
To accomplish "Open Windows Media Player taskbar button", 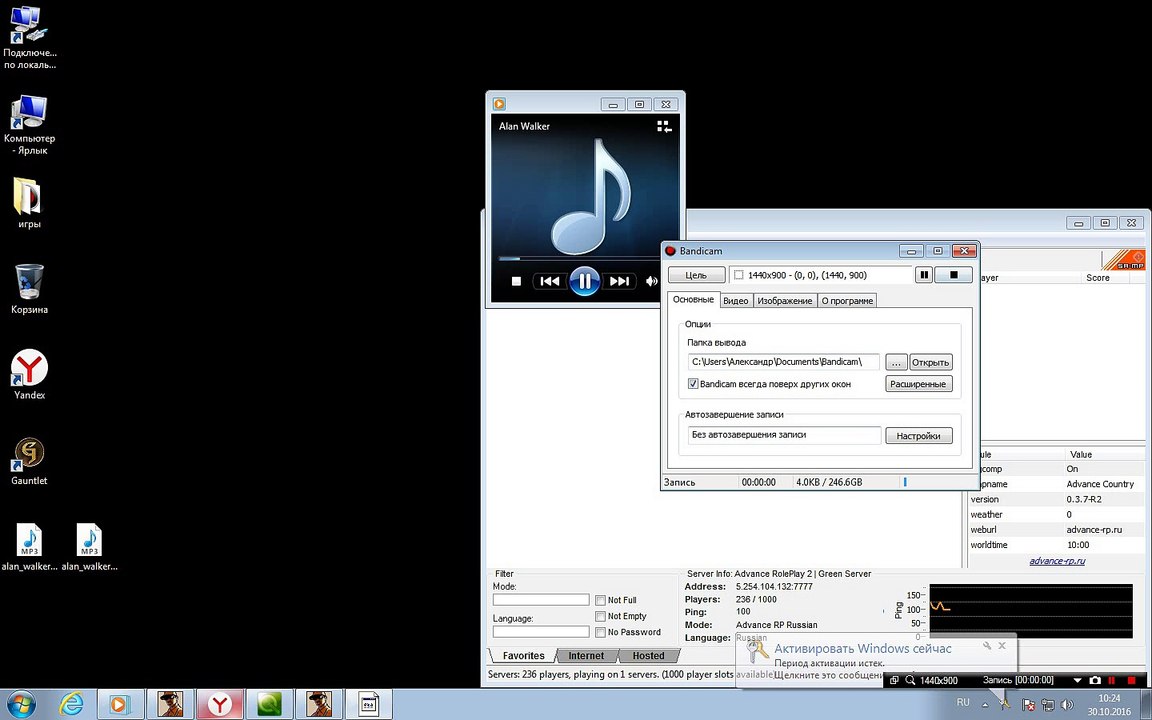I will coord(119,705).
